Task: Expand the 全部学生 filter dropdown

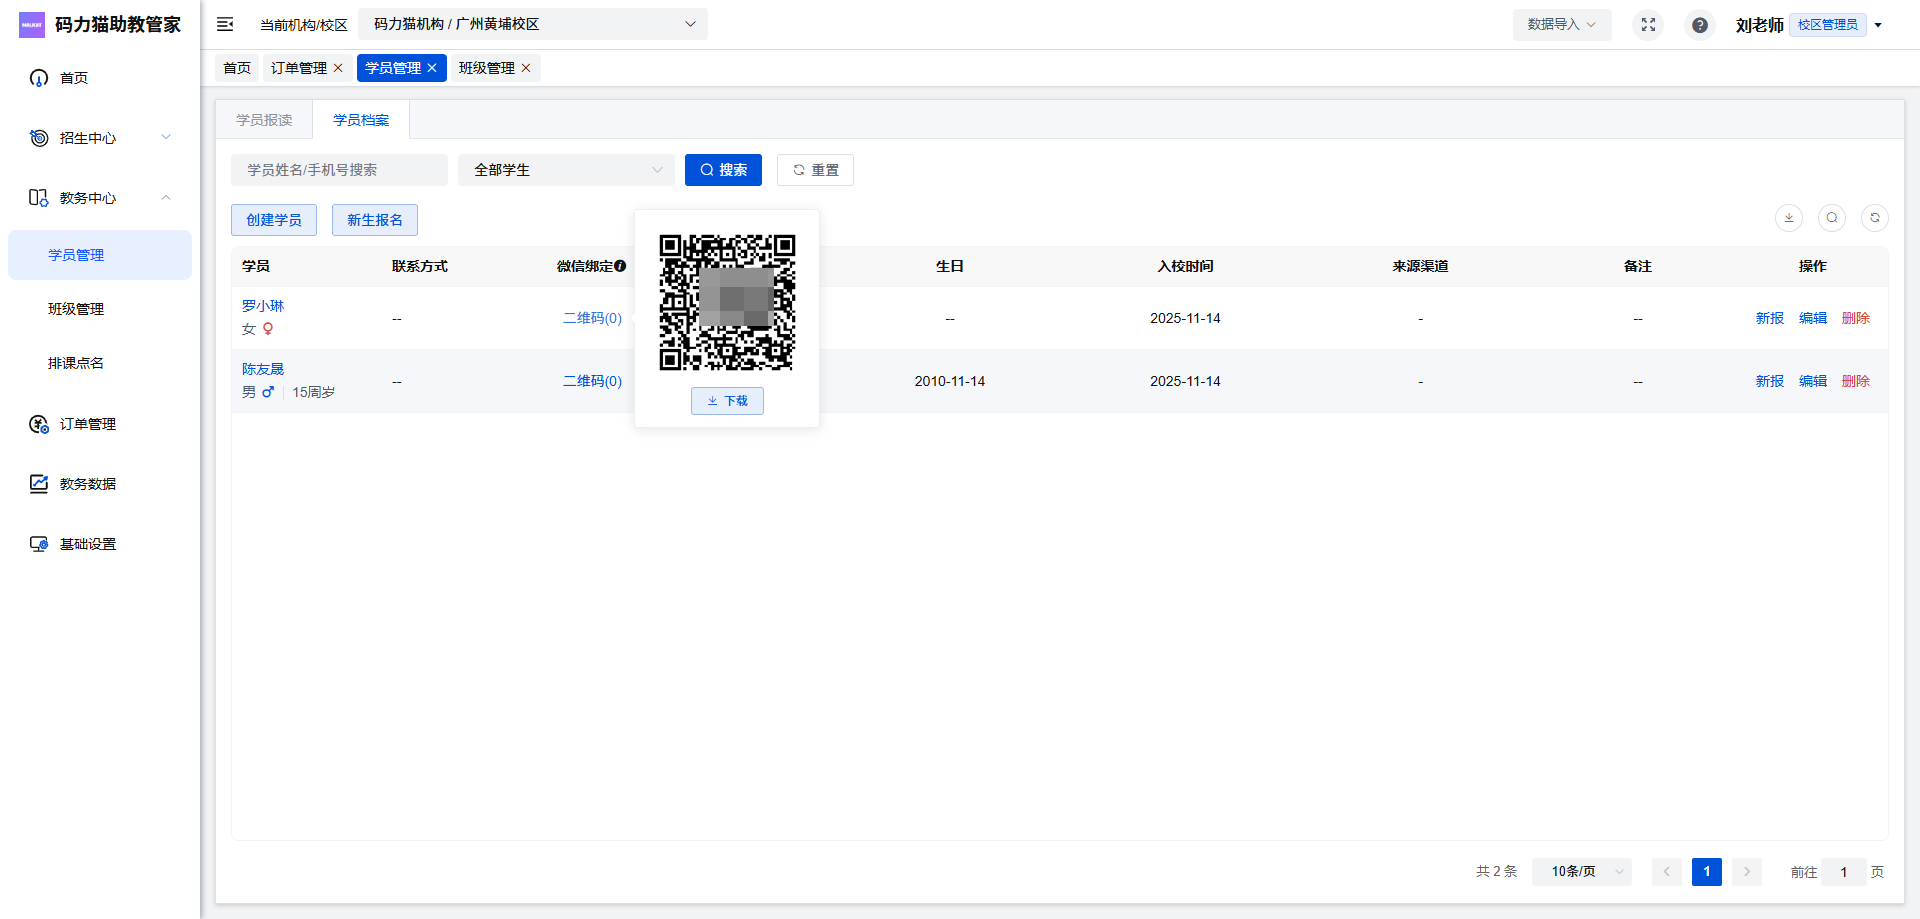Action: [x=566, y=170]
